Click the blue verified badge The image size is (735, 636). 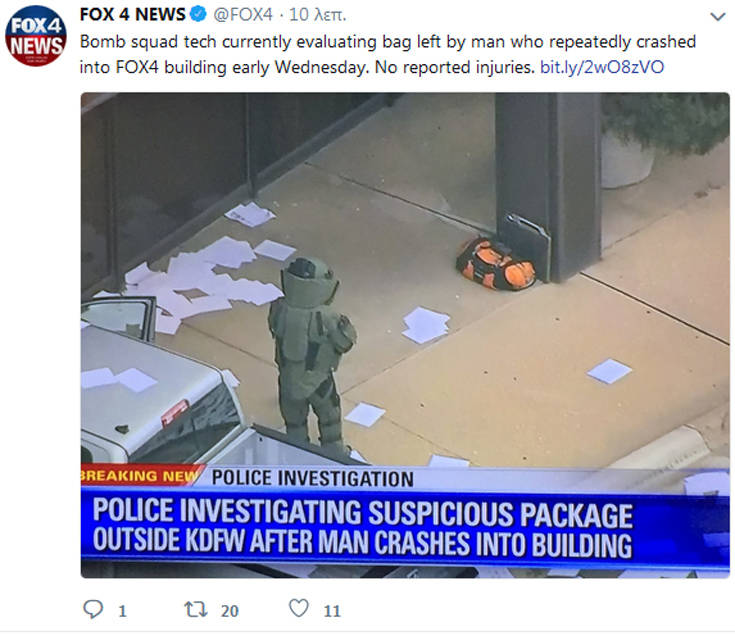[198, 15]
